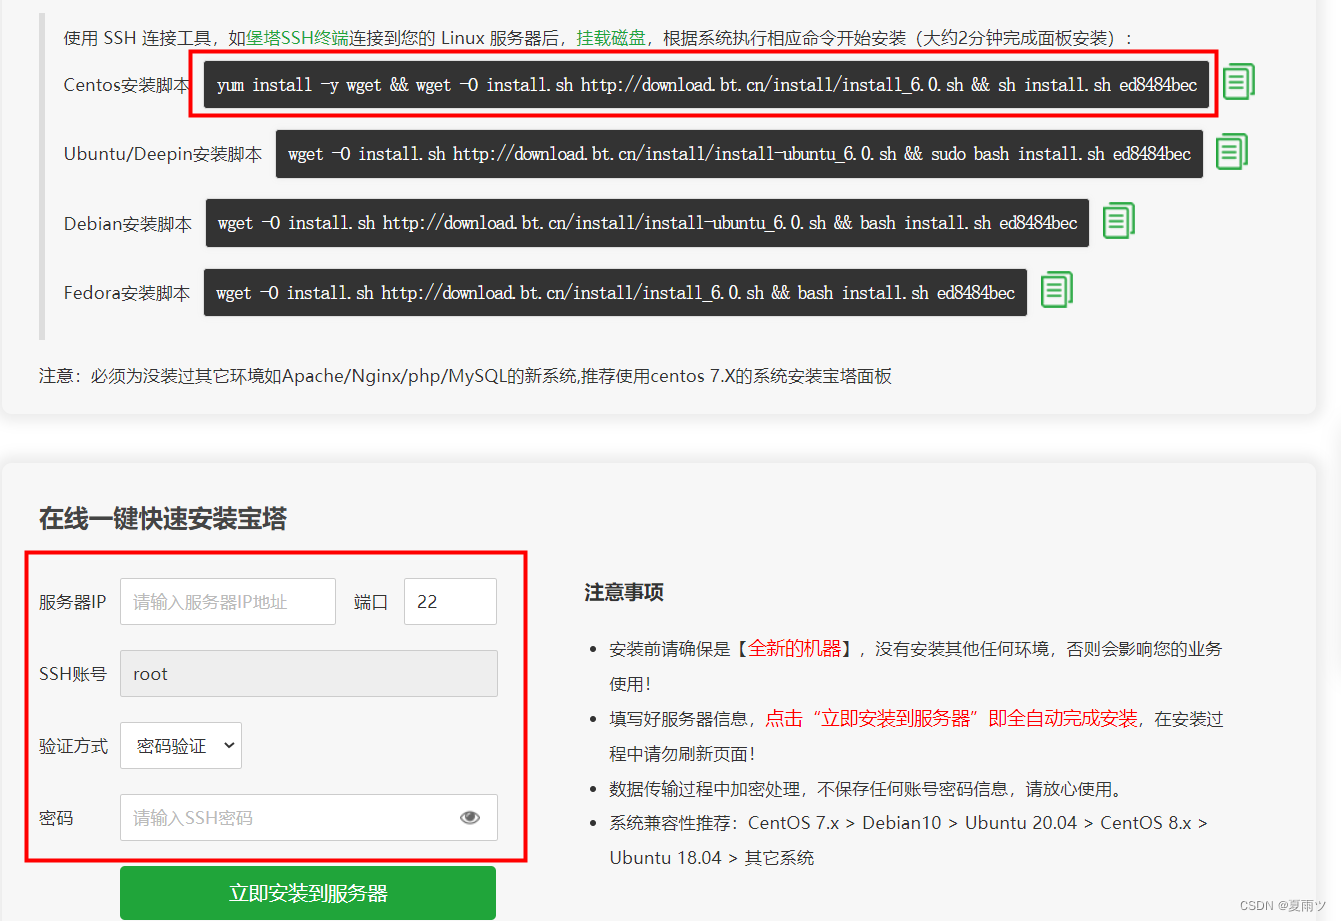Click the 在线一键快速安装宝塔 heading
The width and height of the screenshot is (1341, 921).
click(163, 518)
